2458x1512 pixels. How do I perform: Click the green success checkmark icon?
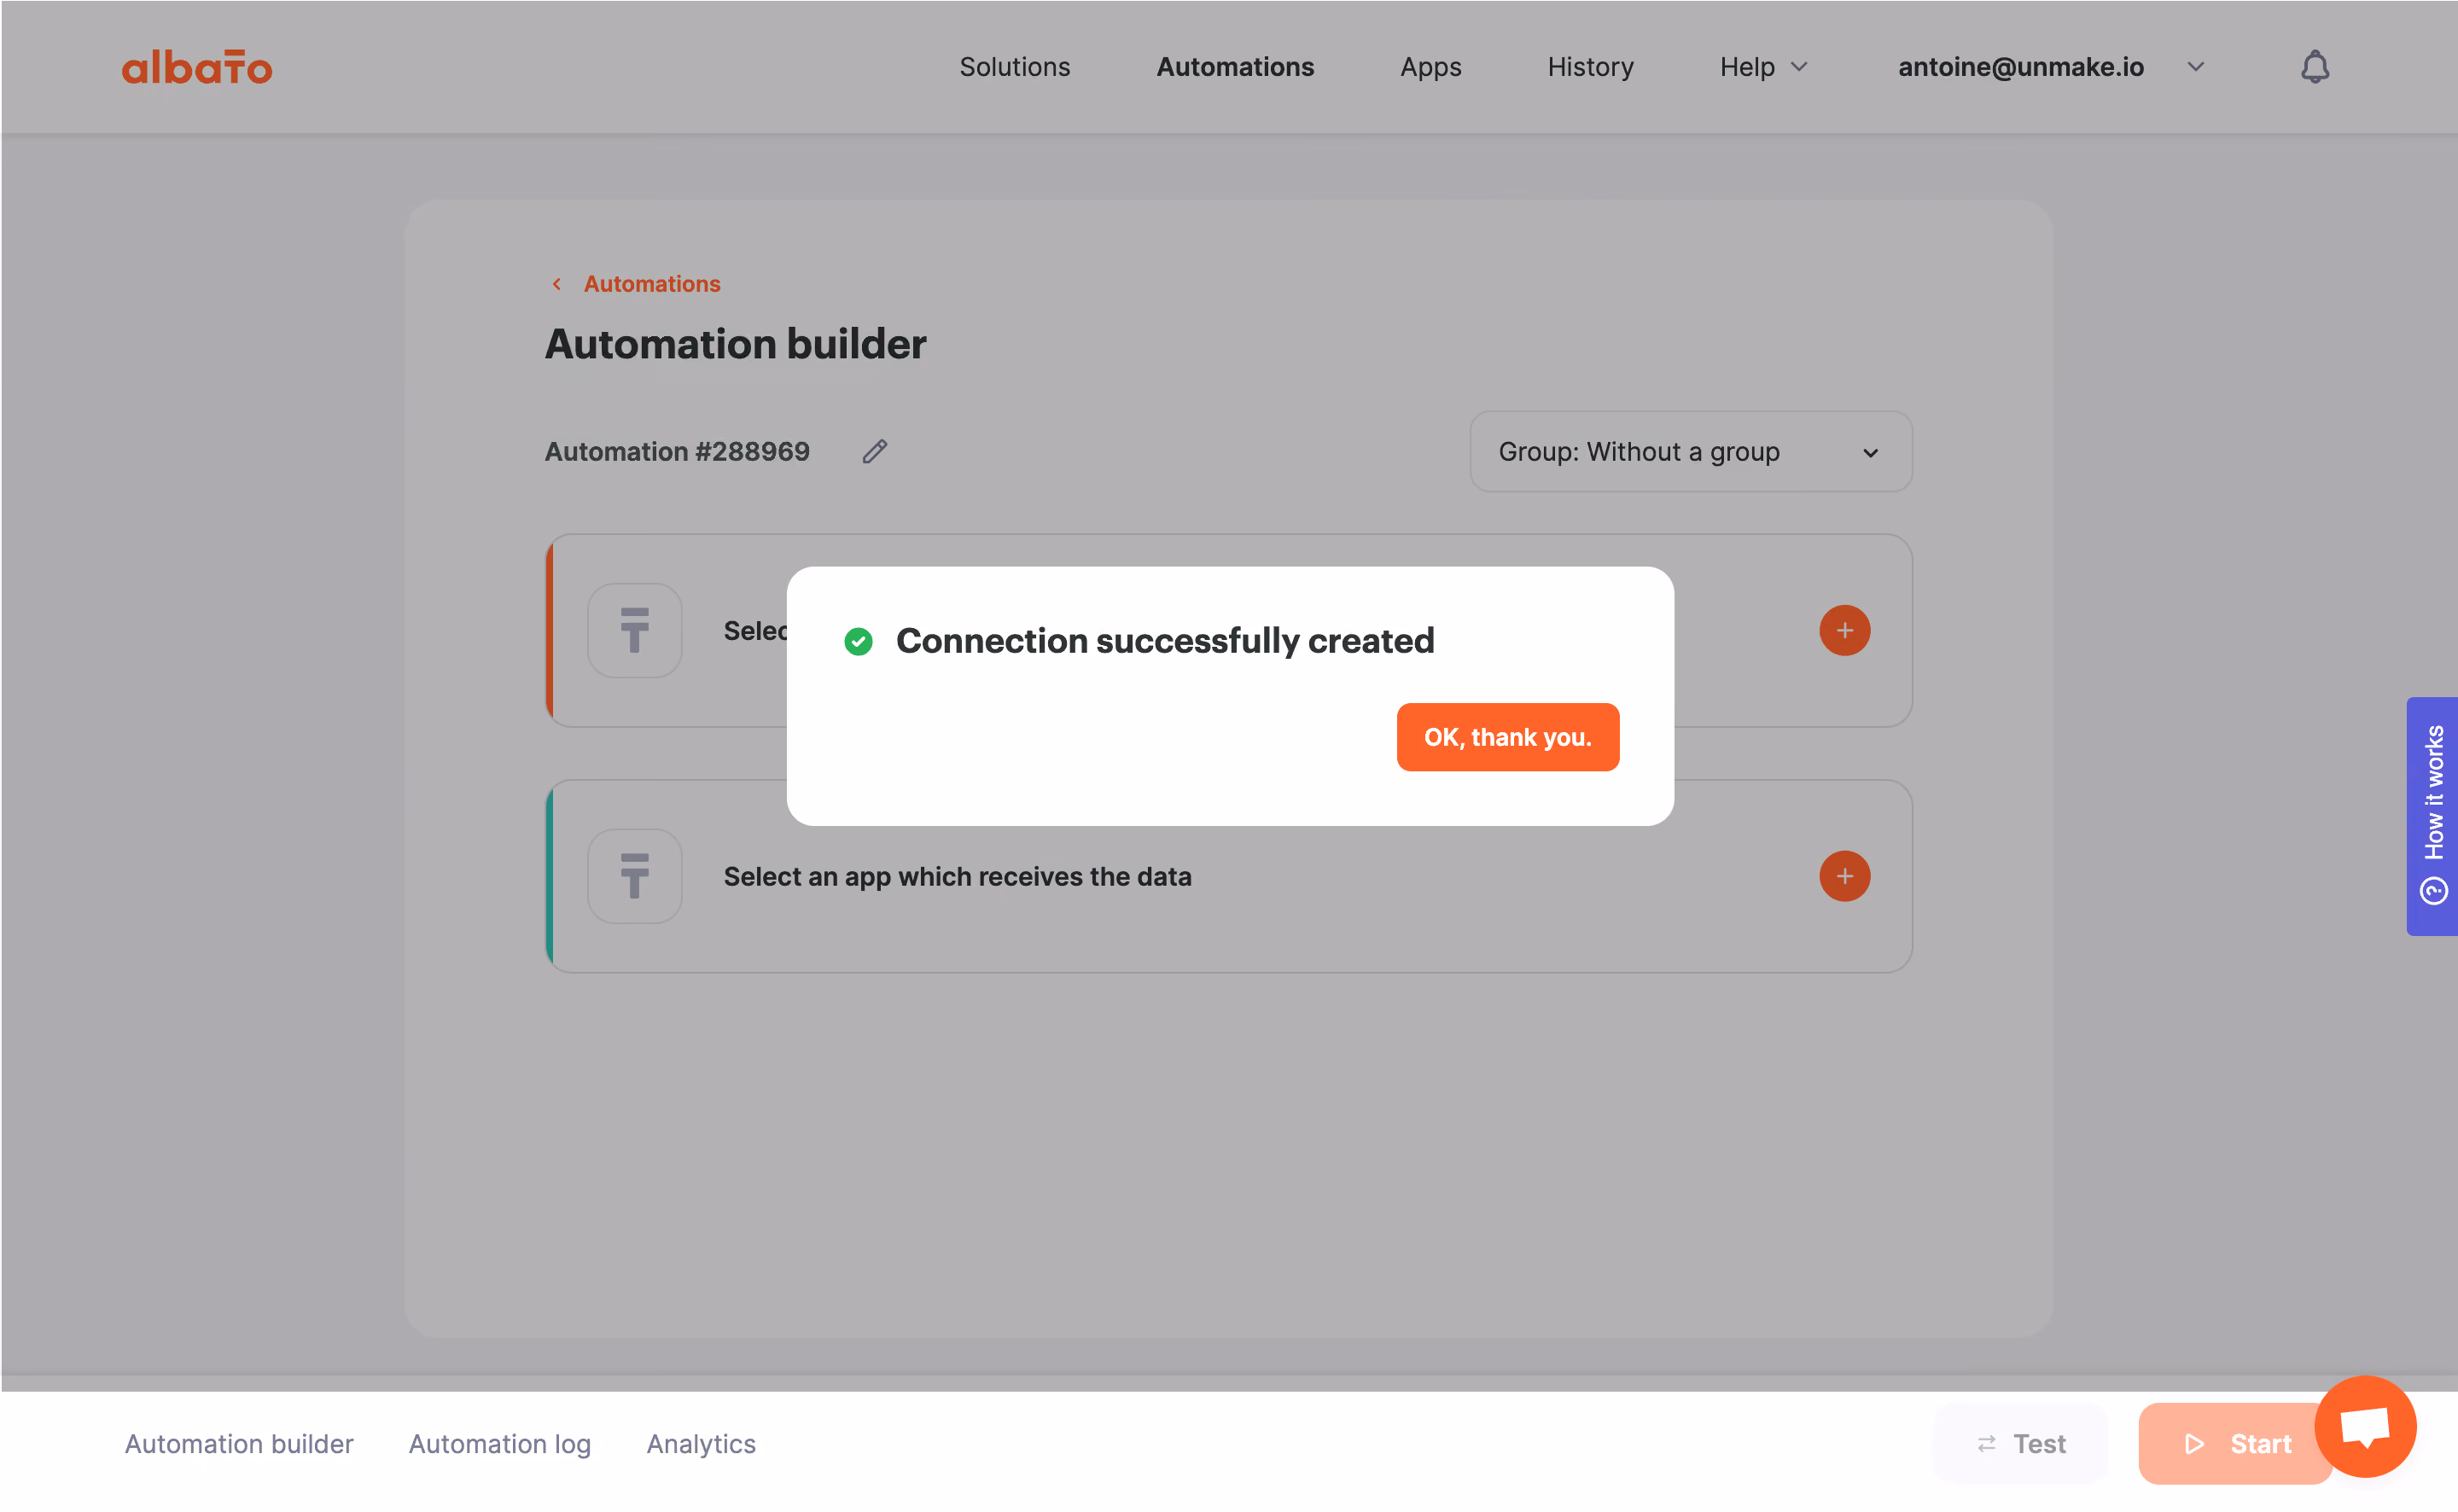[858, 641]
